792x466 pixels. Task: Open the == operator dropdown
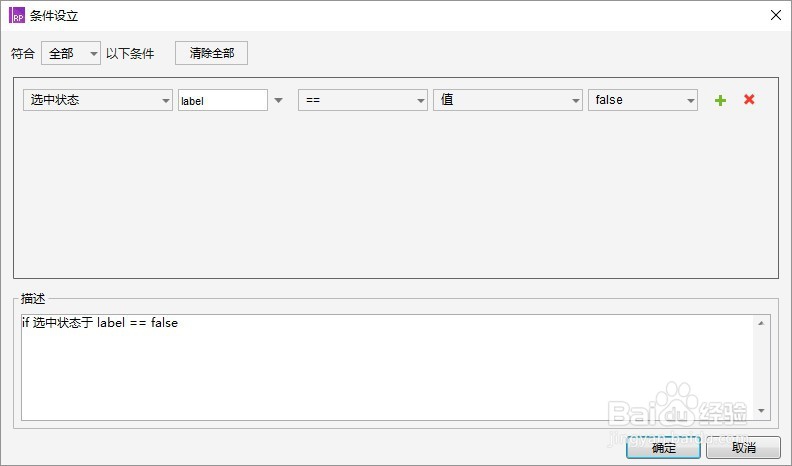click(363, 100)
